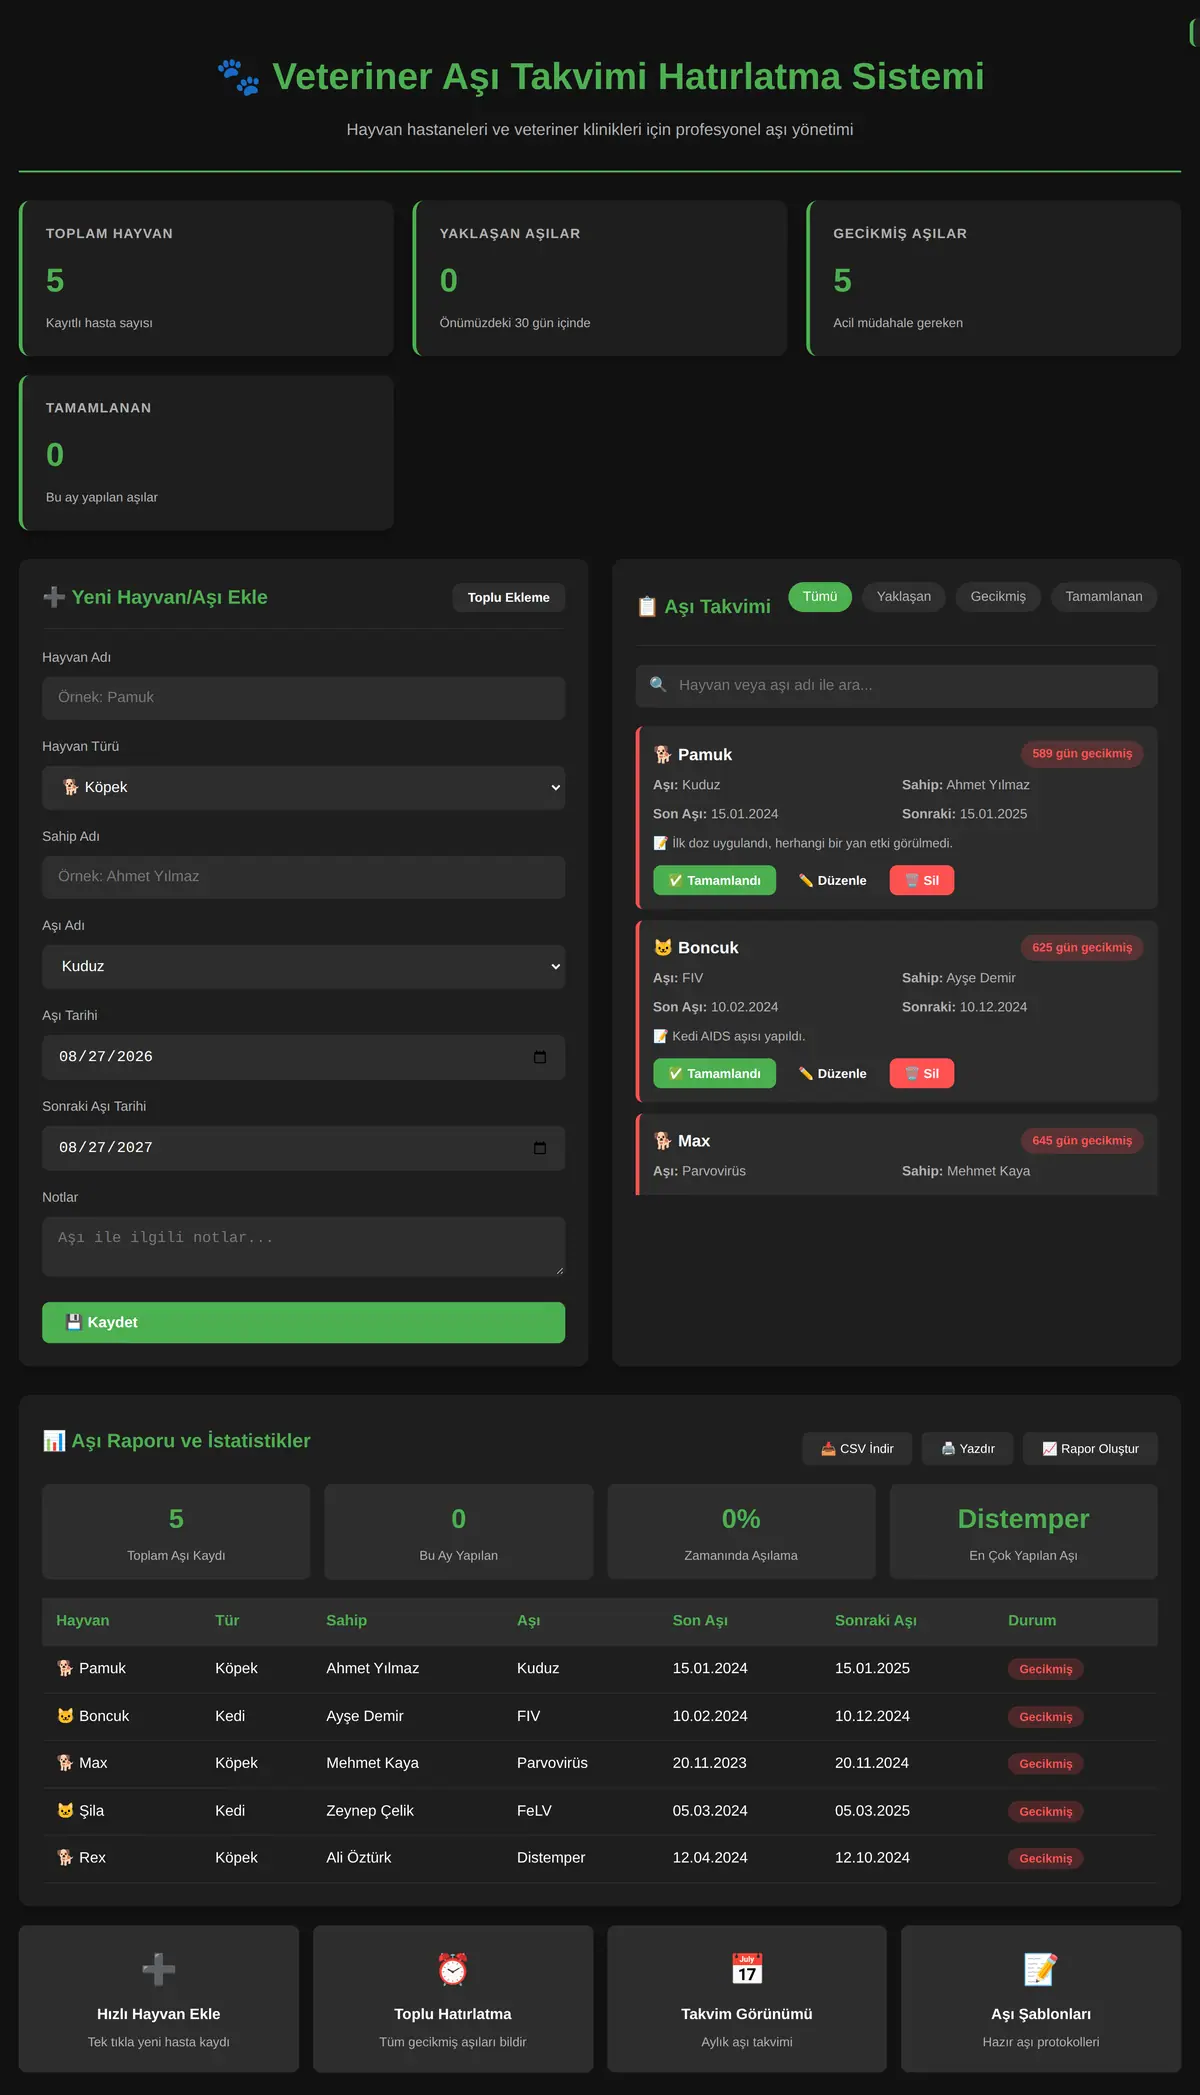1200x2095 pixels.
Task: Click the 589 gün gecikmiş badge
Action: (x=1082, y=754)
